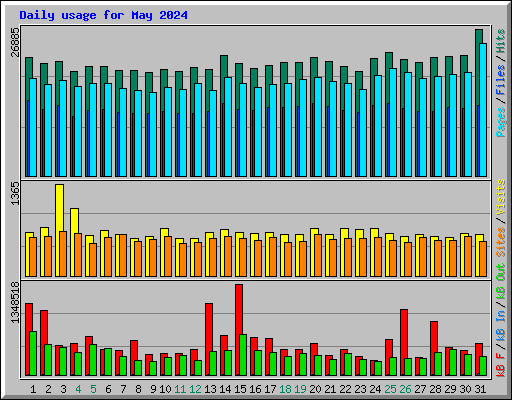Click day 31 on the x-axis
Screen dimensions: 512x400
(480, 389)
